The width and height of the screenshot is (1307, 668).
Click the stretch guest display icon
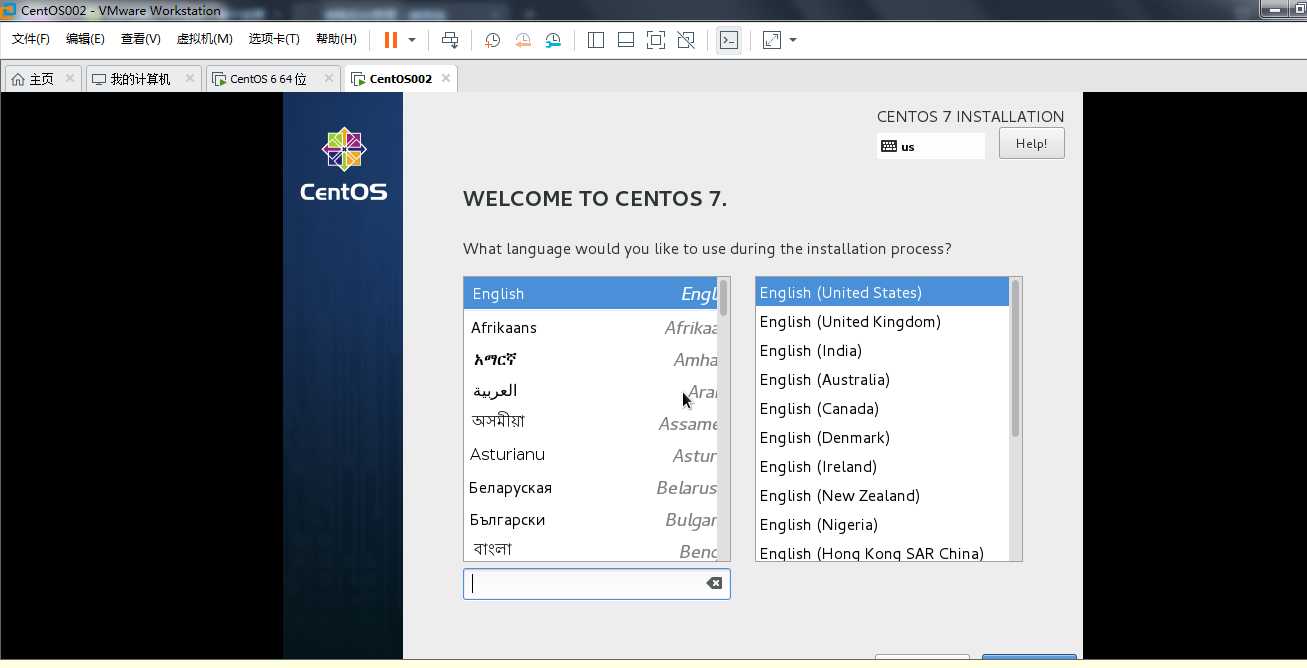772,40
